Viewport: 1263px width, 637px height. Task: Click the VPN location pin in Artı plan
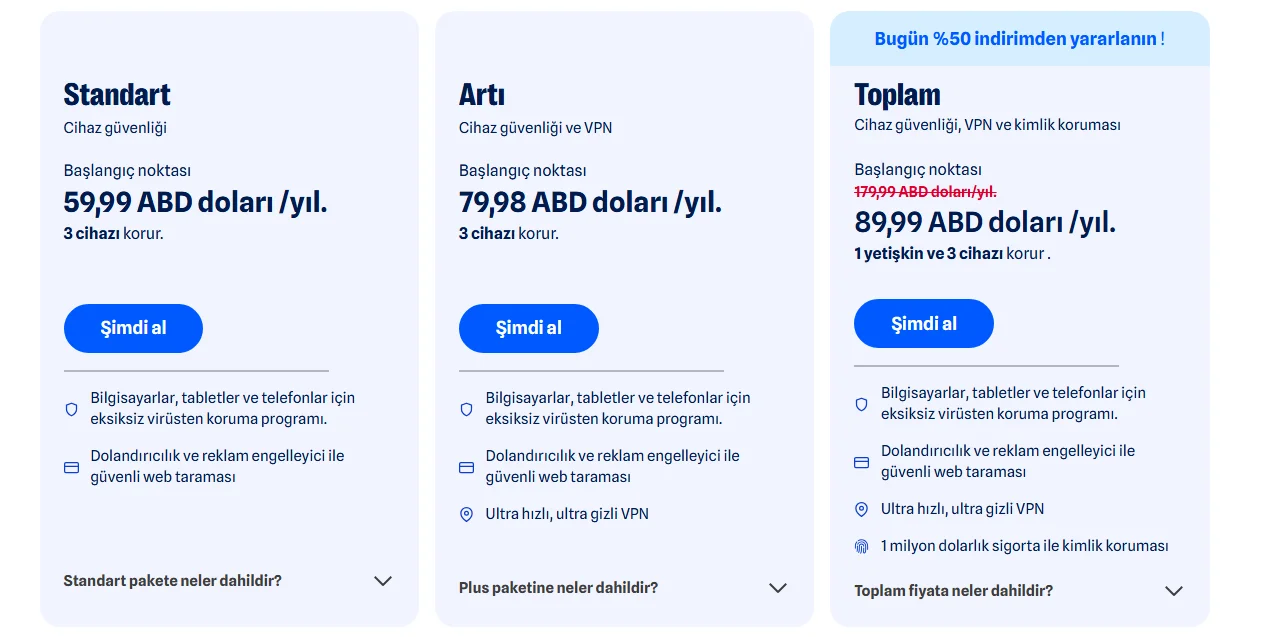click(466, 514)
